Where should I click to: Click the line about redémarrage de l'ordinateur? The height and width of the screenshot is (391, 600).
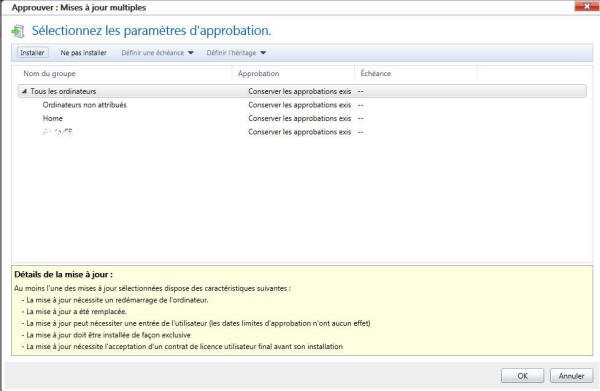click(x=115, y=300)
